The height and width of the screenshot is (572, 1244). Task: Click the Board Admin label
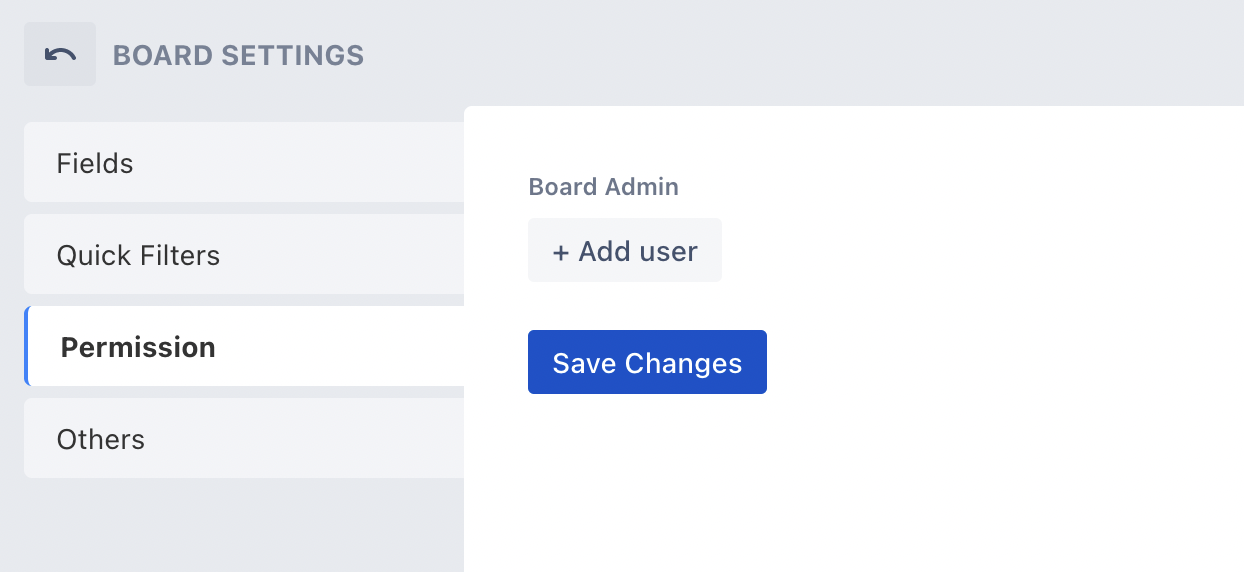[604, 187]
